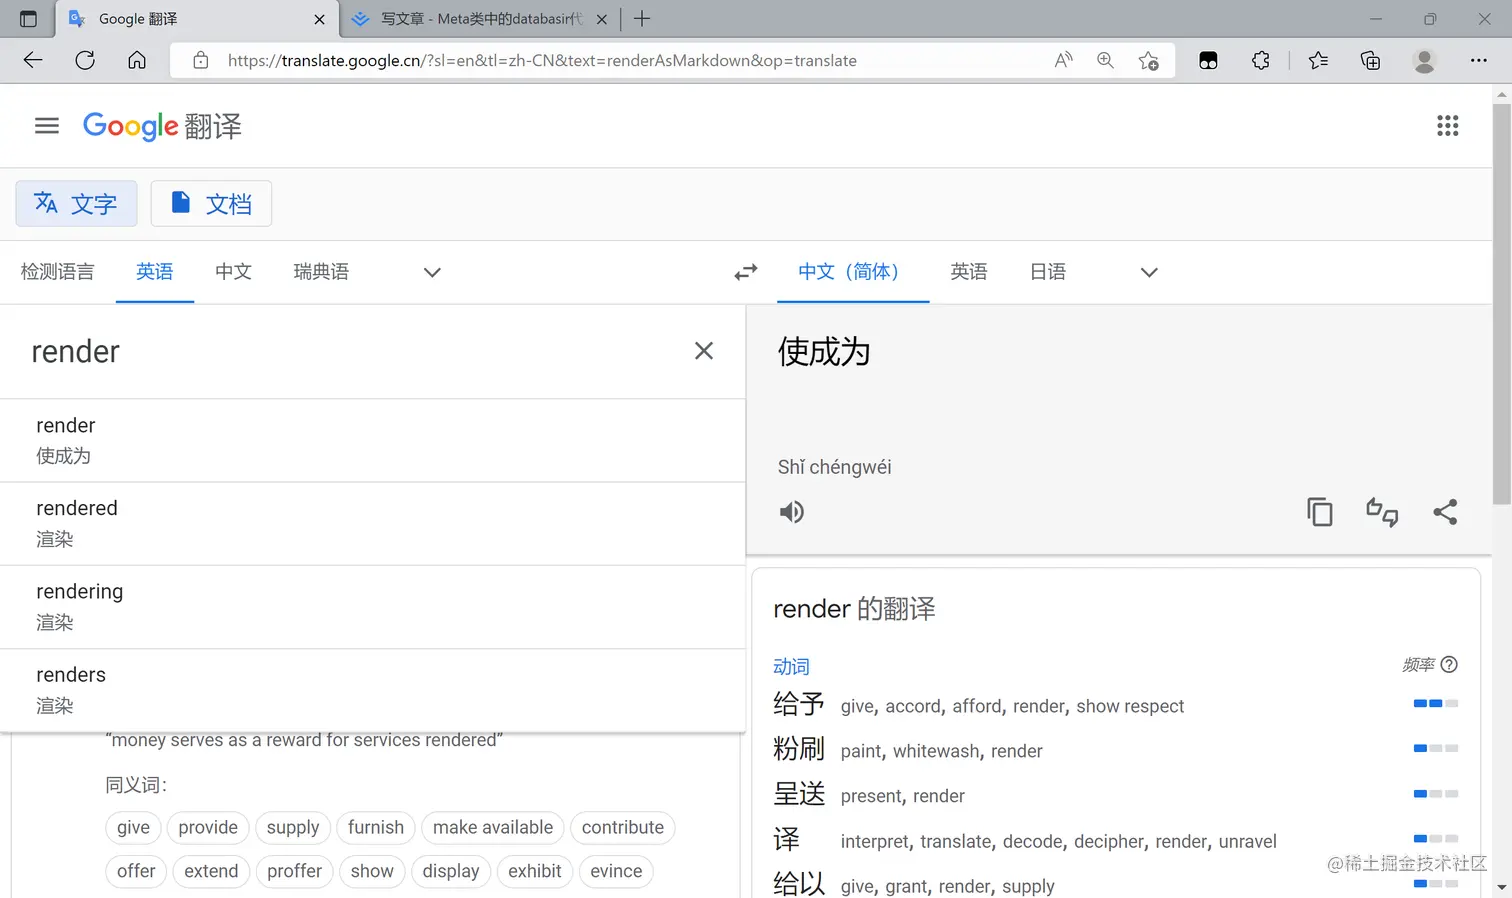Click the translation 粉刷 in the dictionary list
Screen dimensions: 1512x898
coord(799,749)
